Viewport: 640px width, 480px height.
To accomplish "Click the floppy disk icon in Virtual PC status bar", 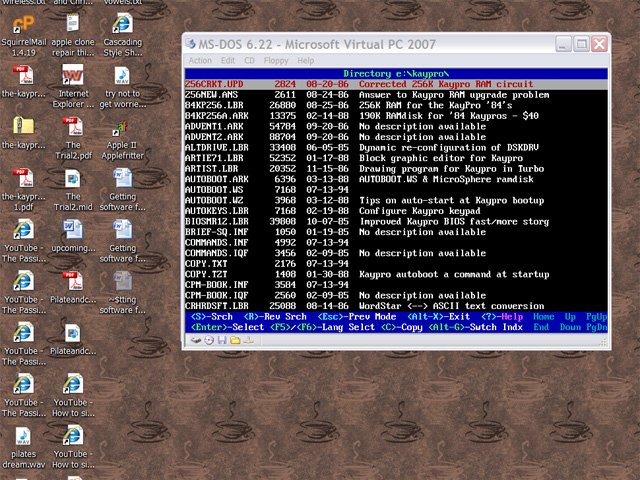I will point(222,340).
